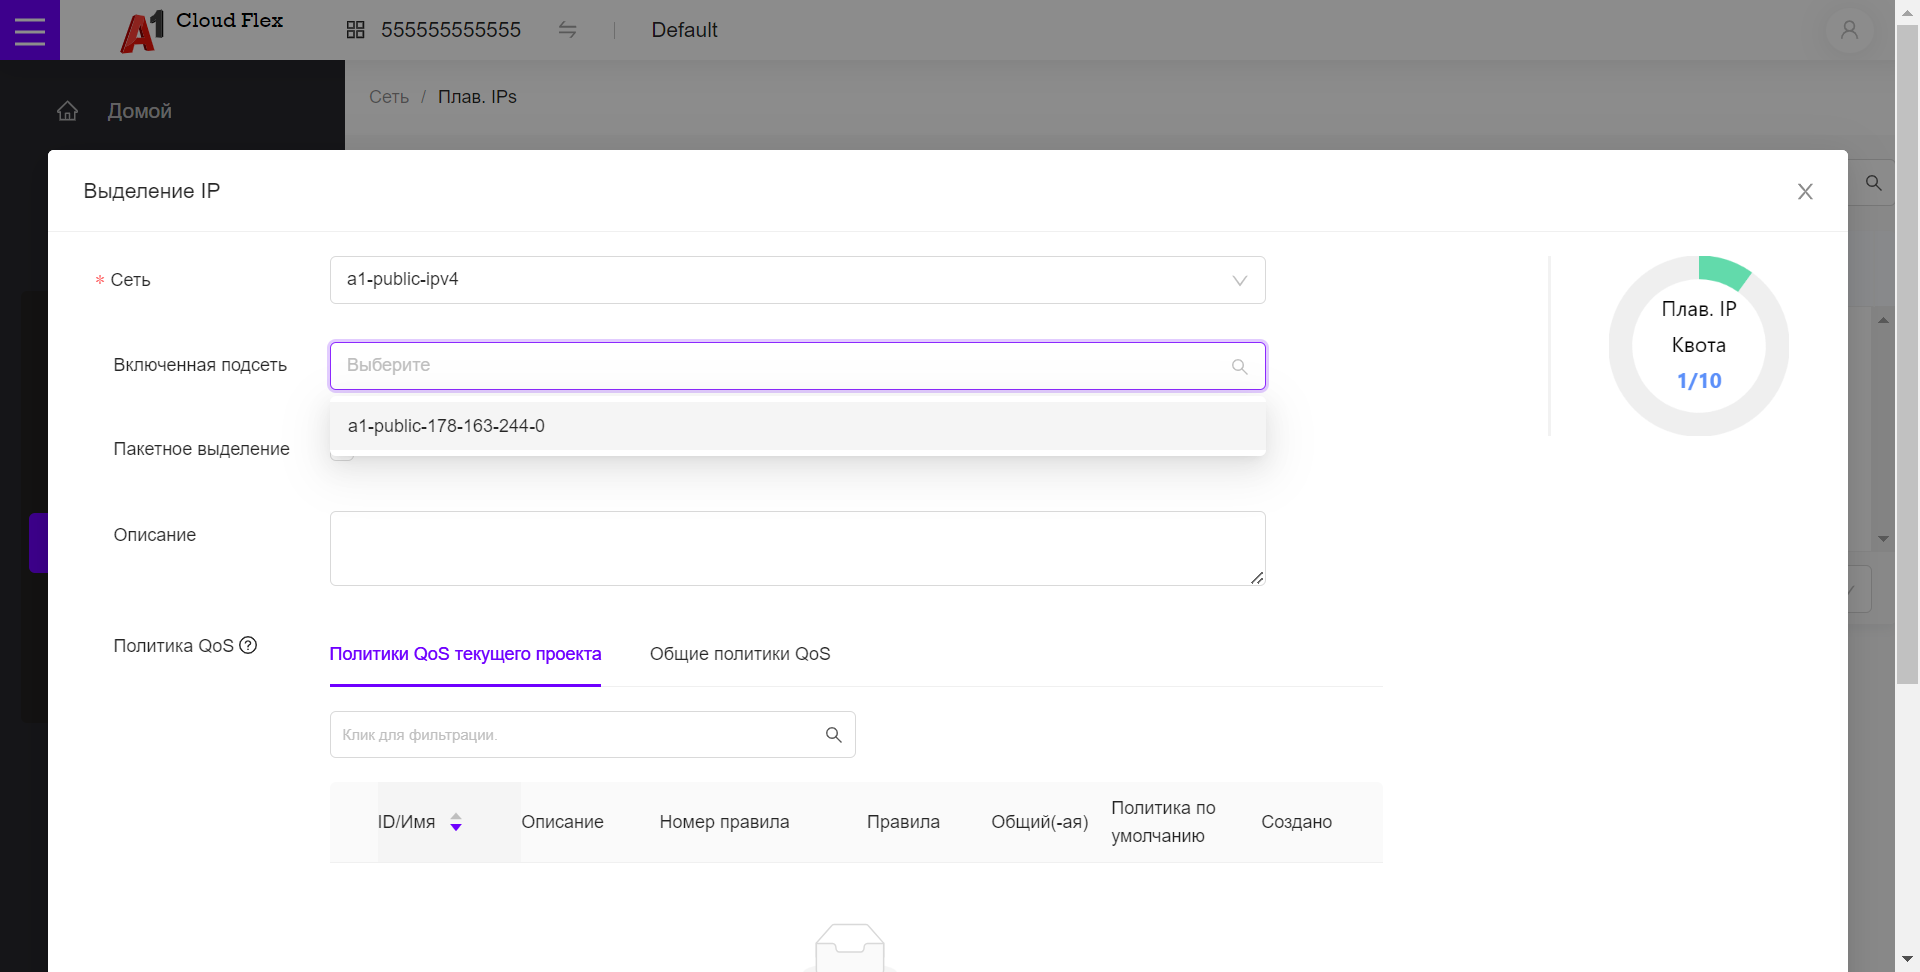Click the Домой home icon in sidebar
This screenshot has height=972, width=1920.
pyautogui.click(x=67, y=111)
